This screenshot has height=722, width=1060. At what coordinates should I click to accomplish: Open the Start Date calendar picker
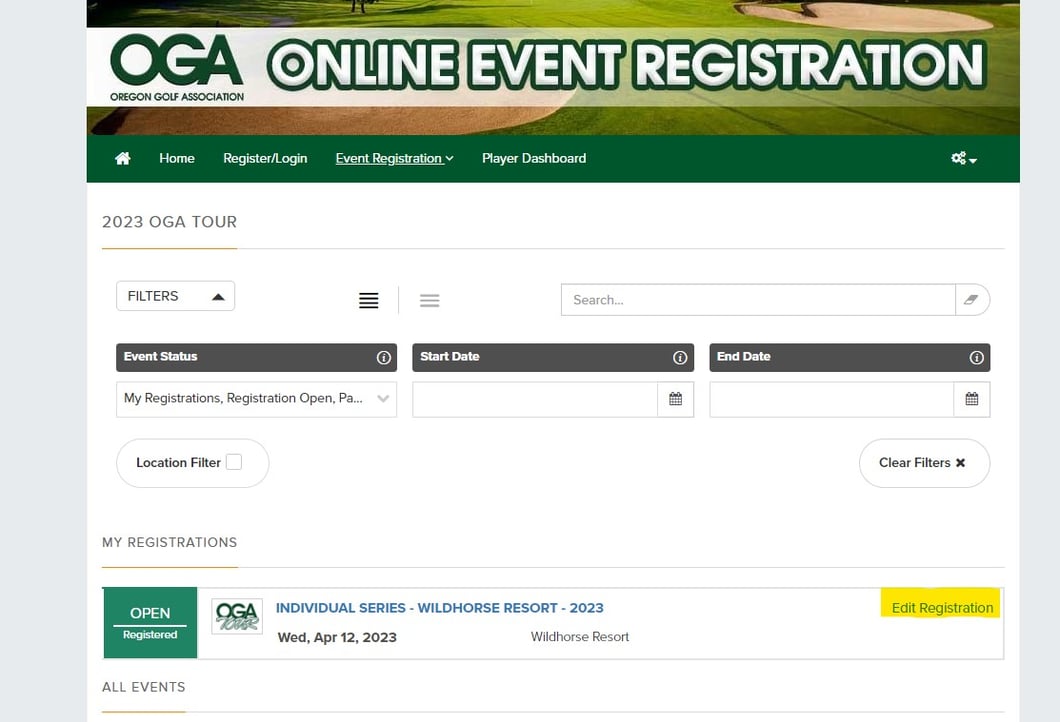[676, 399]
